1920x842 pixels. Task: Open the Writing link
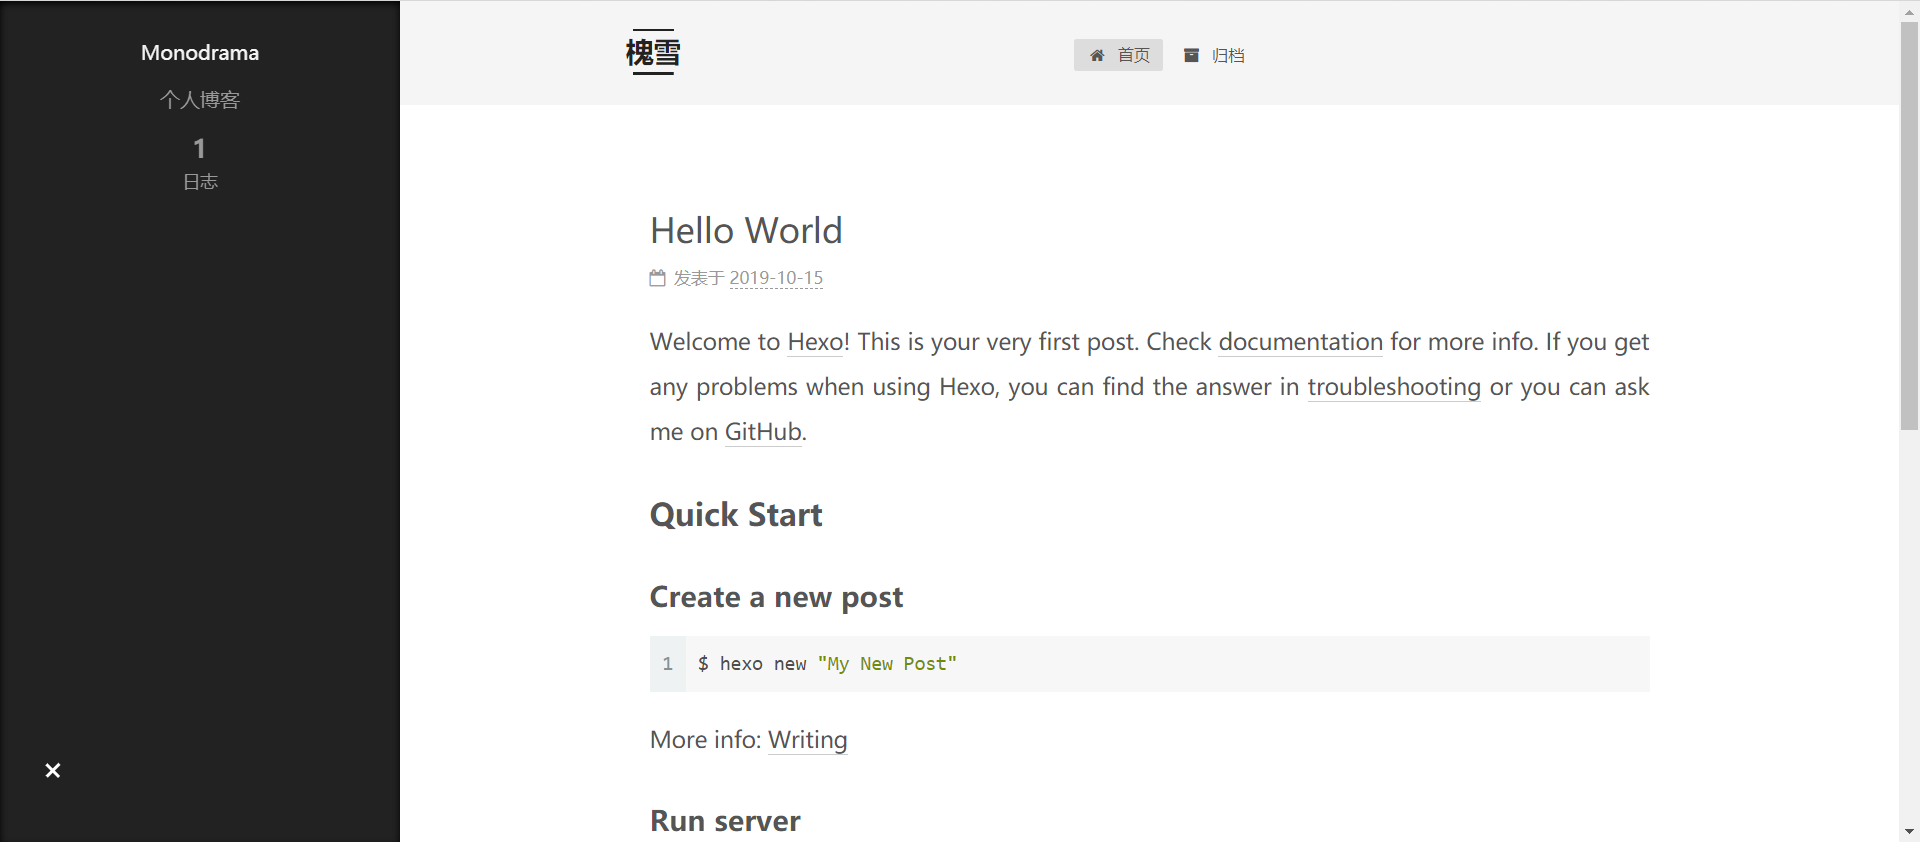pyautogui.click(x=807, y=740)
